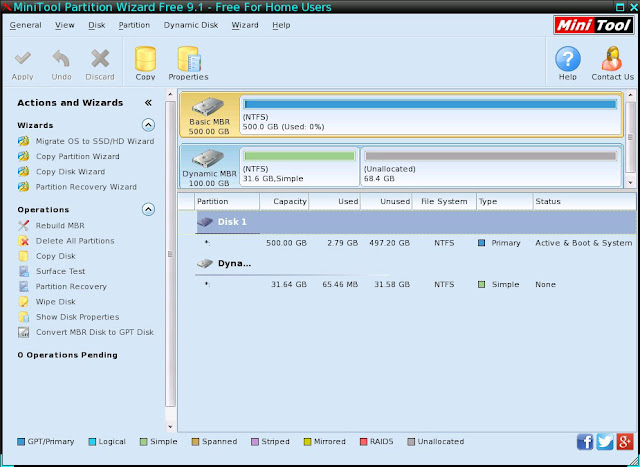Image resolution: width=640 pixels, height=467 pixels.
Task: Open the Properties toolbar icon
Action: pos(189,59)
